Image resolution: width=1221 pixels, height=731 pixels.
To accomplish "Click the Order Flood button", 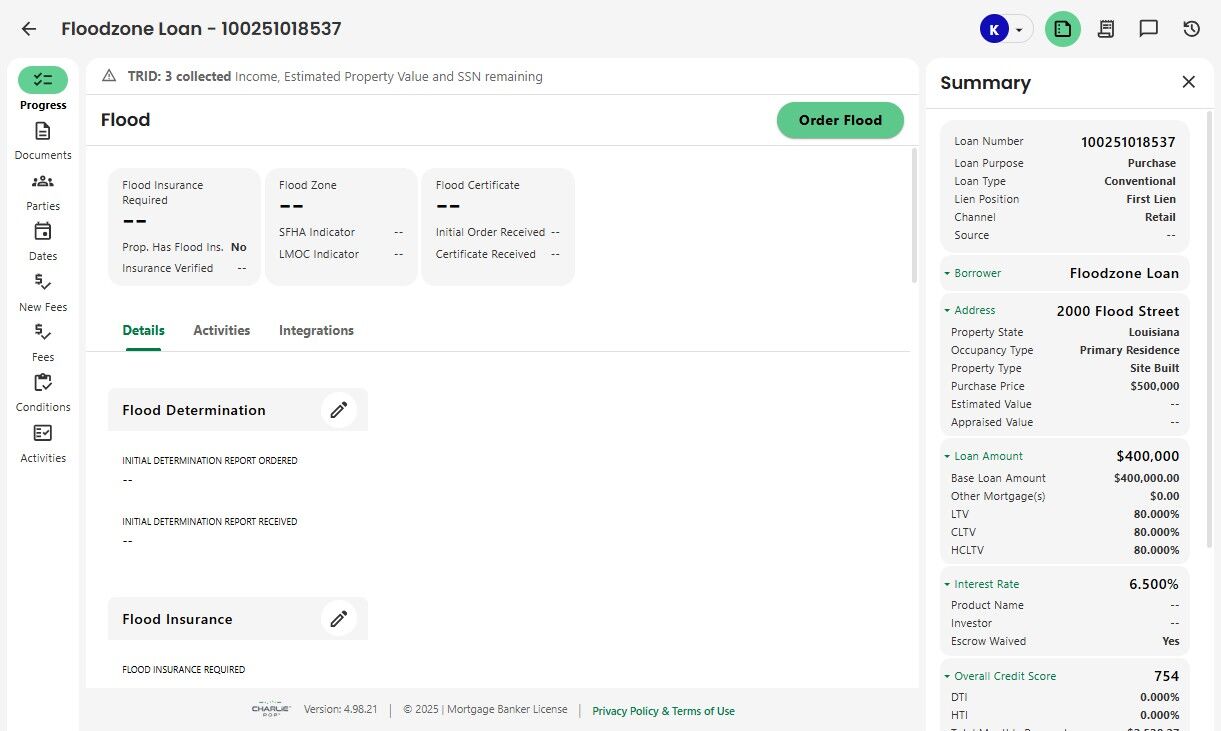I will 840,120.
